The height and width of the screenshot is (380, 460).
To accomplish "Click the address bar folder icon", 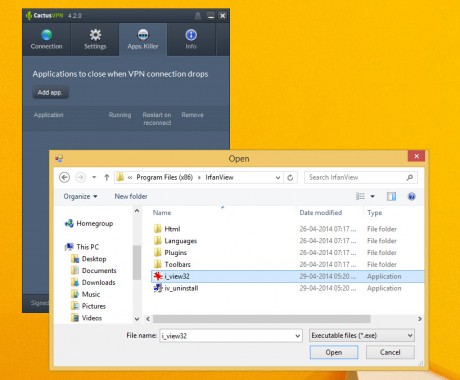I will [x=120, y=177].
